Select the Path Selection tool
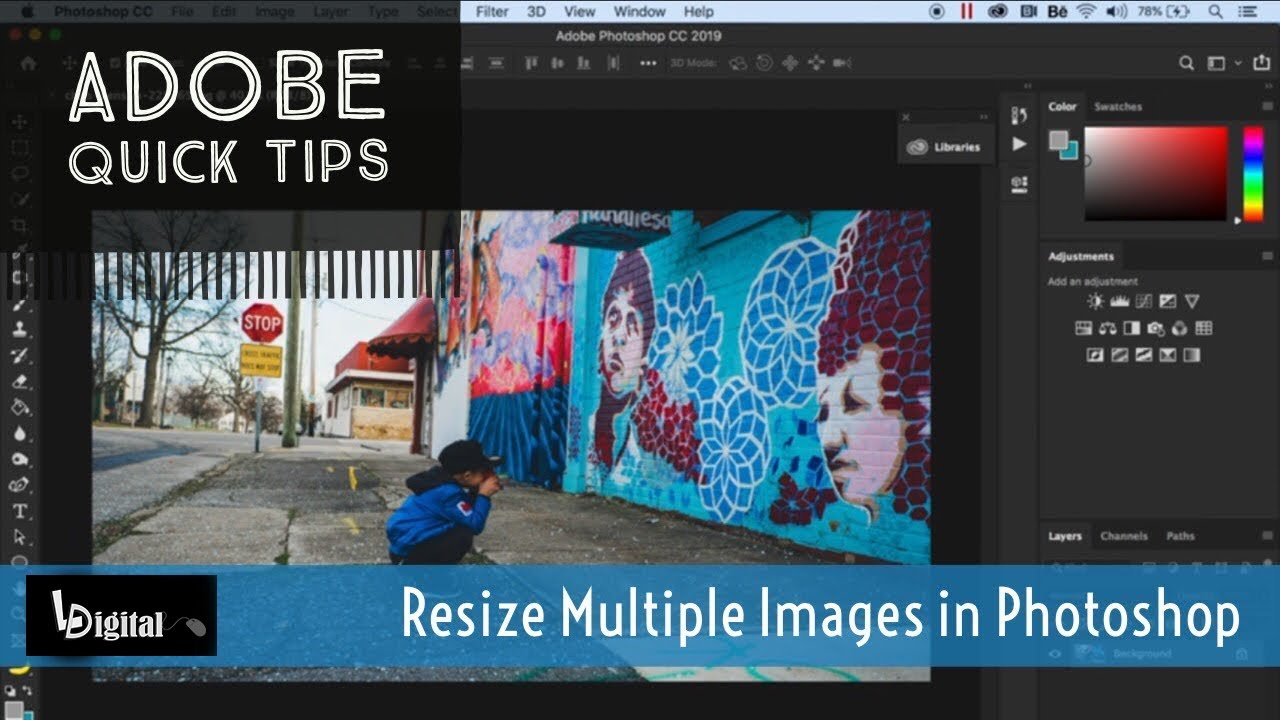Screen dimensions: 1280x720 (19, 537)
